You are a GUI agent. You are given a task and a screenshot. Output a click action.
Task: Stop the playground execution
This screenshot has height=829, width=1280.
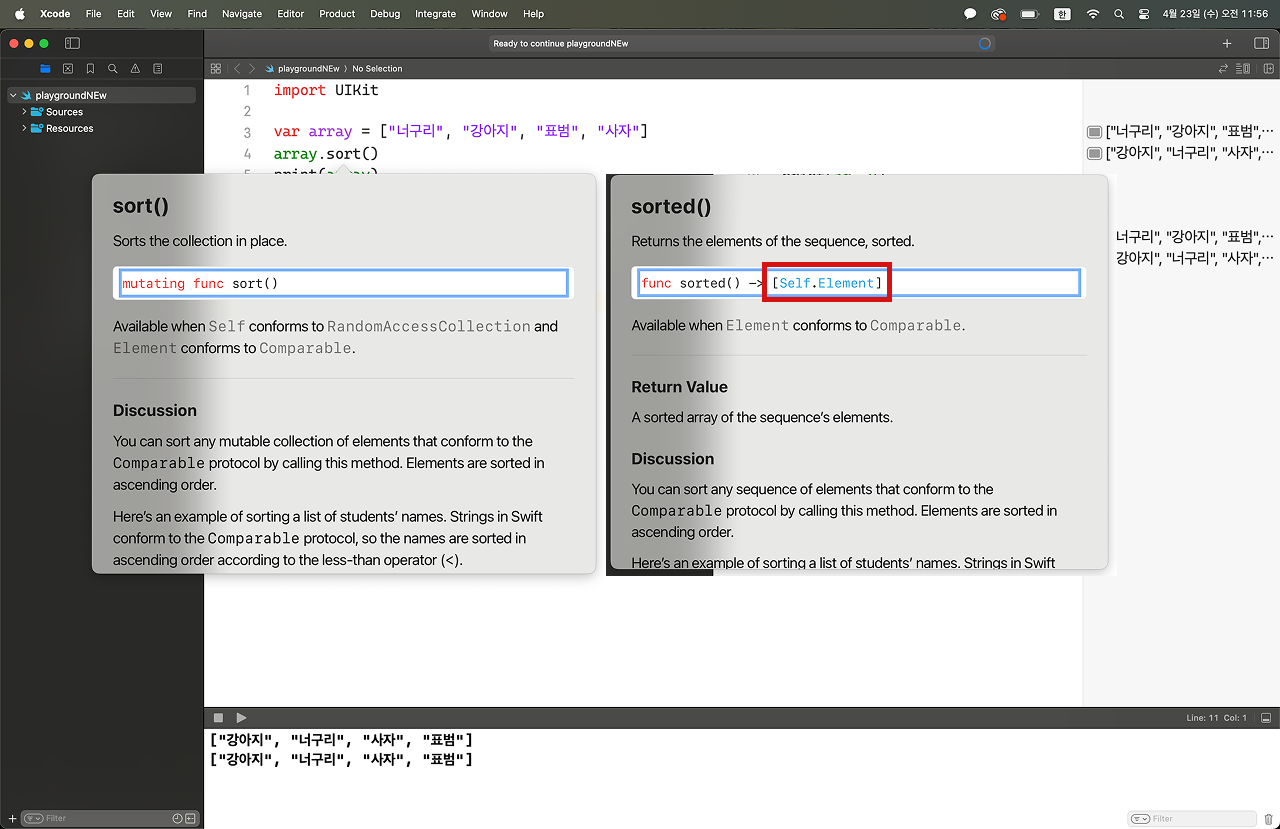pyautogui.click(x=219, y=718)
